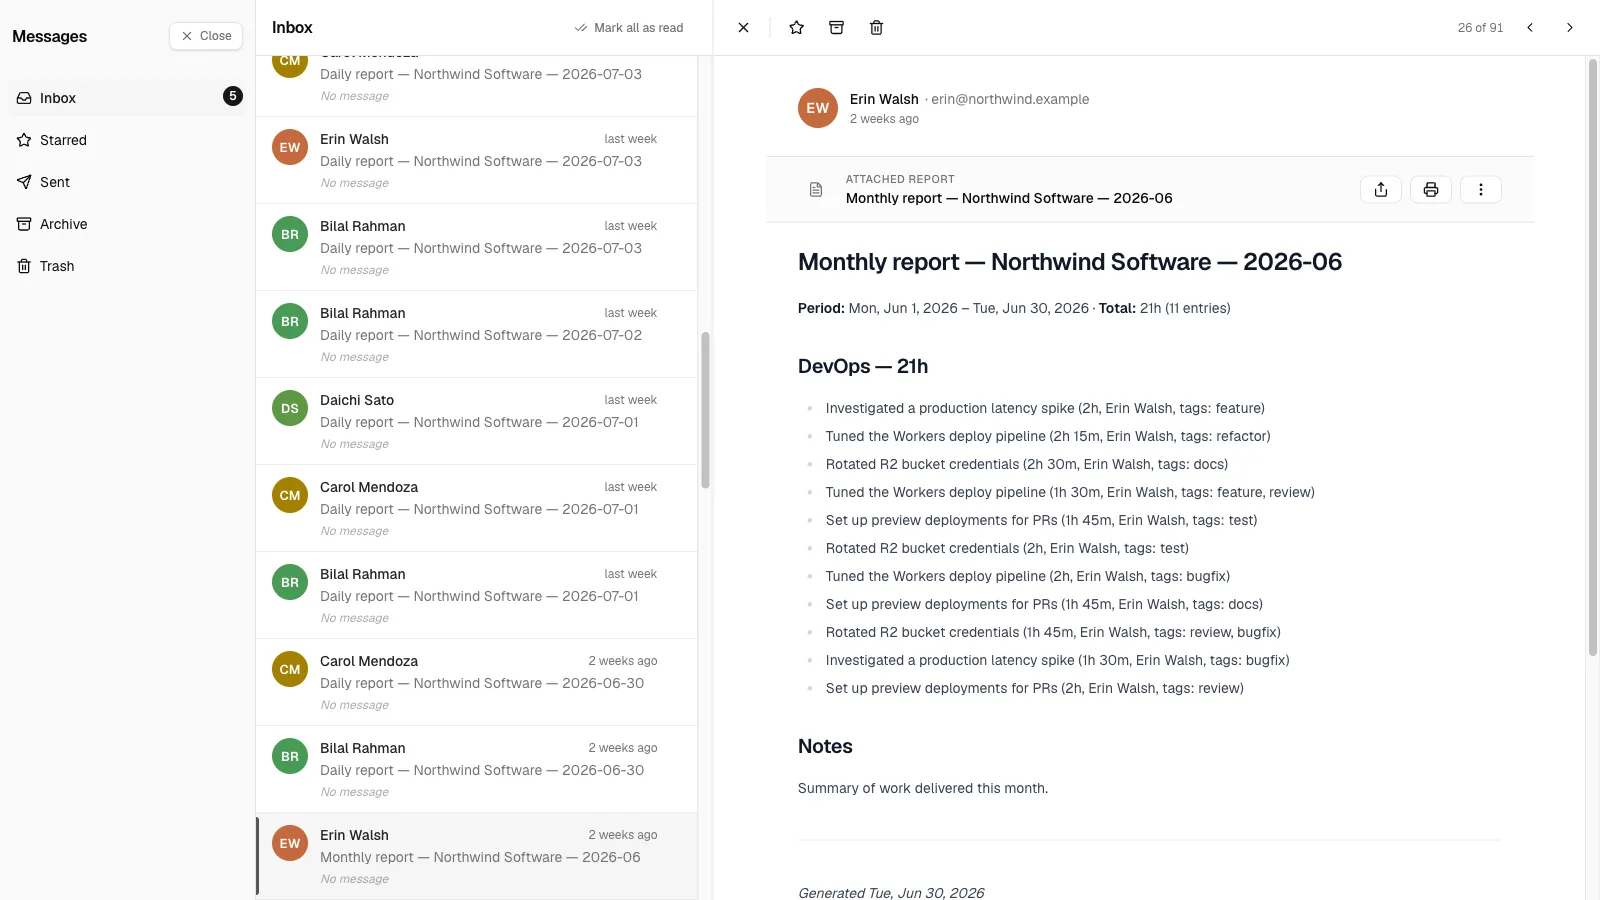Image resolution: width=1600 pixels, height=900 pixels.
Task: Click the document icon of the attached report
Action: point(816,189)
